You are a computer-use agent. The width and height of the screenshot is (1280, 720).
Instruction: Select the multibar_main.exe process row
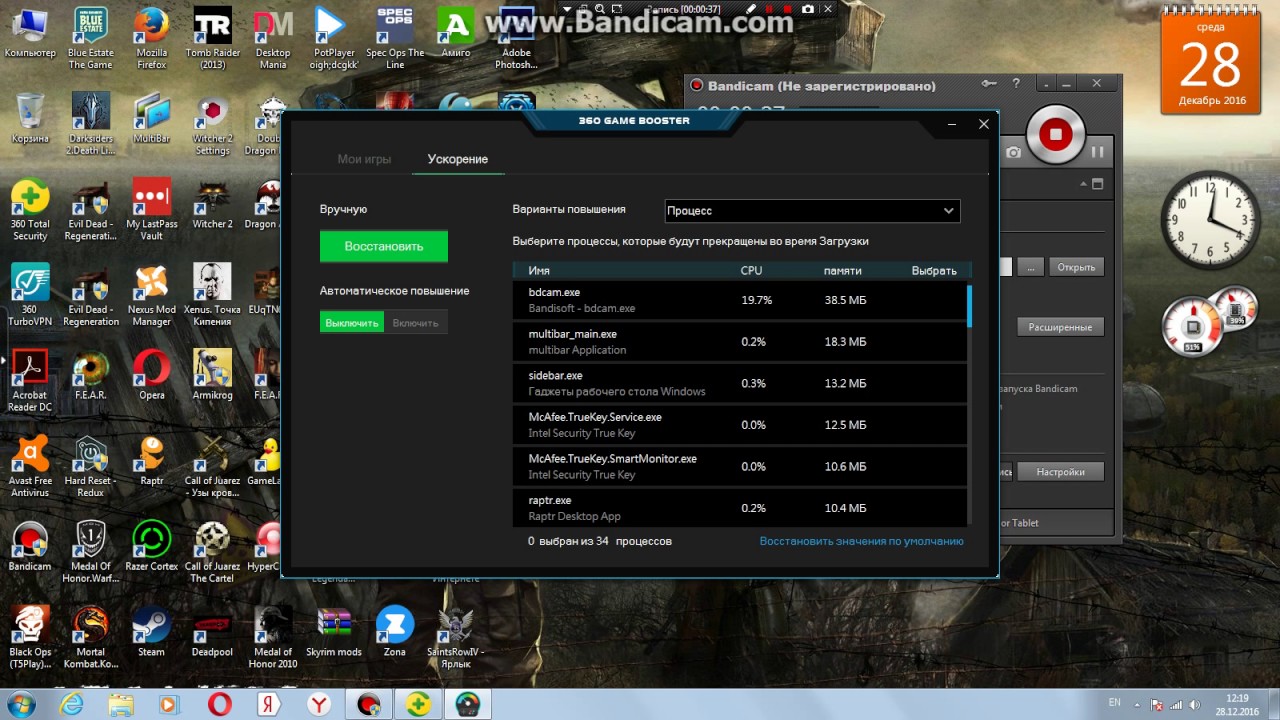[740, 342]
